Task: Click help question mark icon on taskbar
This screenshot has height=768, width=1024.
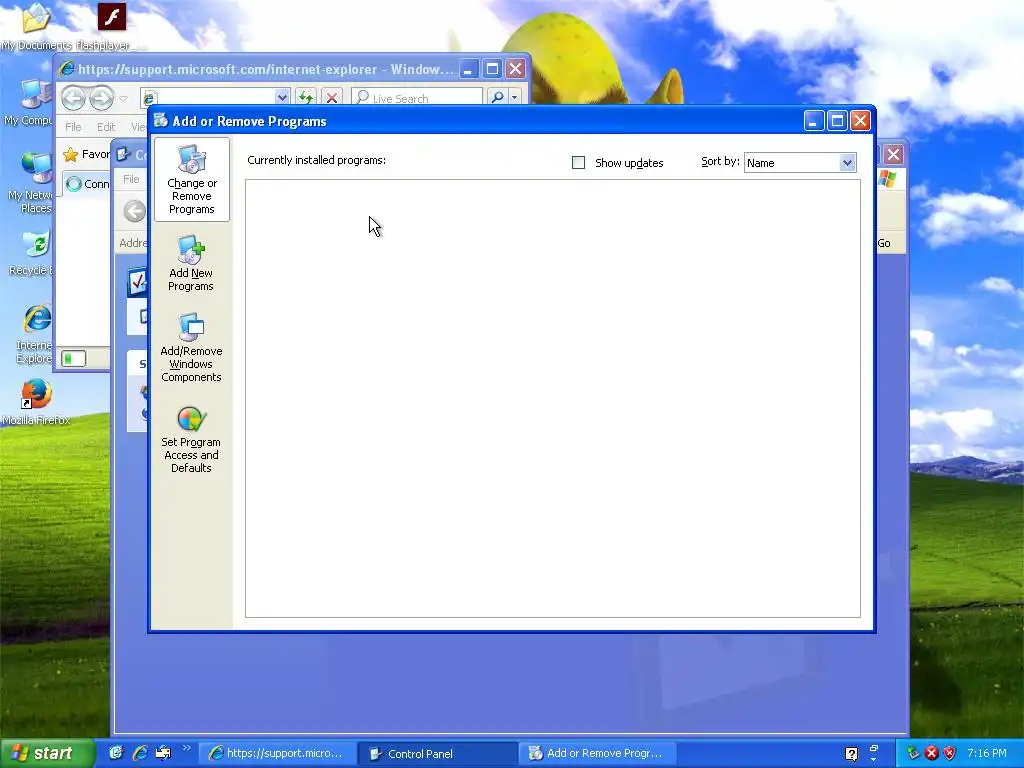Action: pyautogui.click(x=852, y=754)
